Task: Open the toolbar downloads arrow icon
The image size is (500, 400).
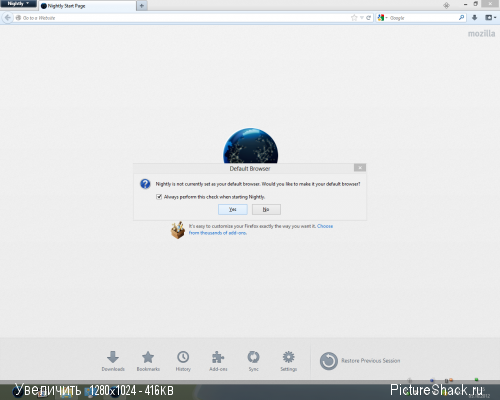Action: coord(475,18)
